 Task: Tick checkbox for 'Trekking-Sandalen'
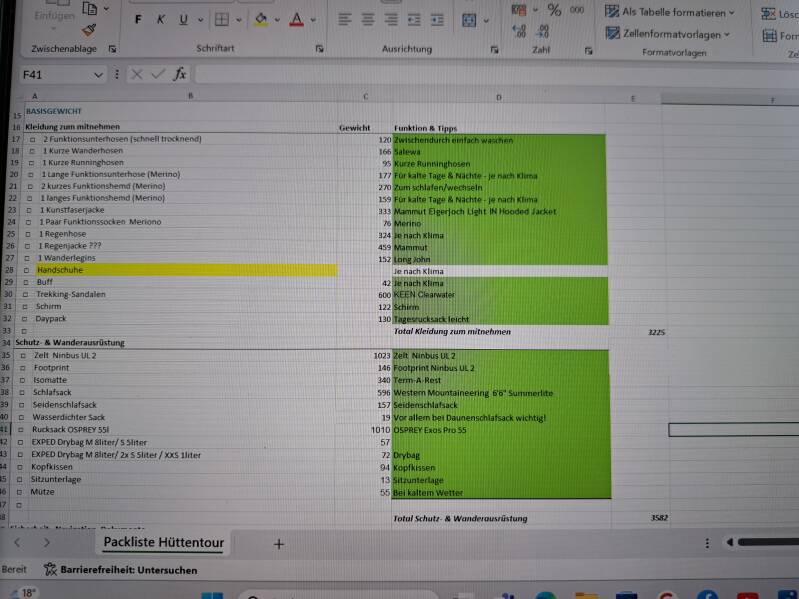[25, 294]
